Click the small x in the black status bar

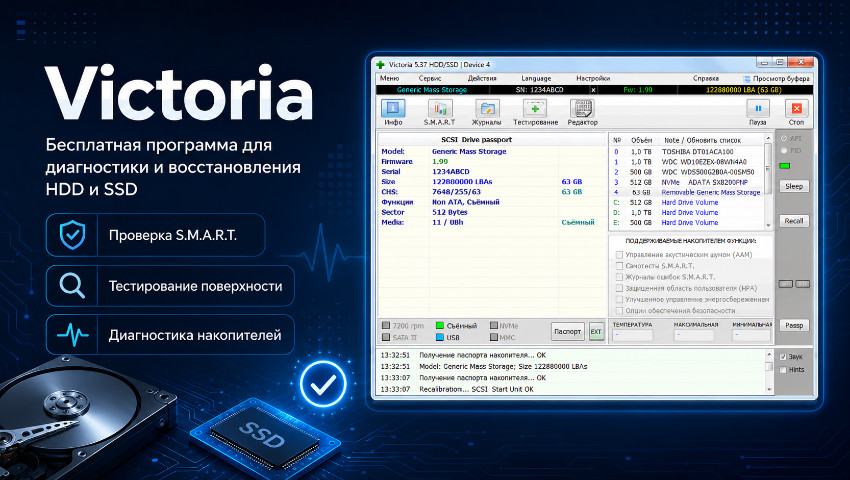(594, 90)
